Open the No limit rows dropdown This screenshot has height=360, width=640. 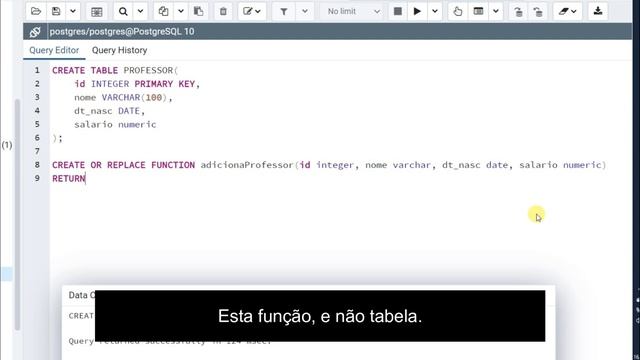point(353,11)
